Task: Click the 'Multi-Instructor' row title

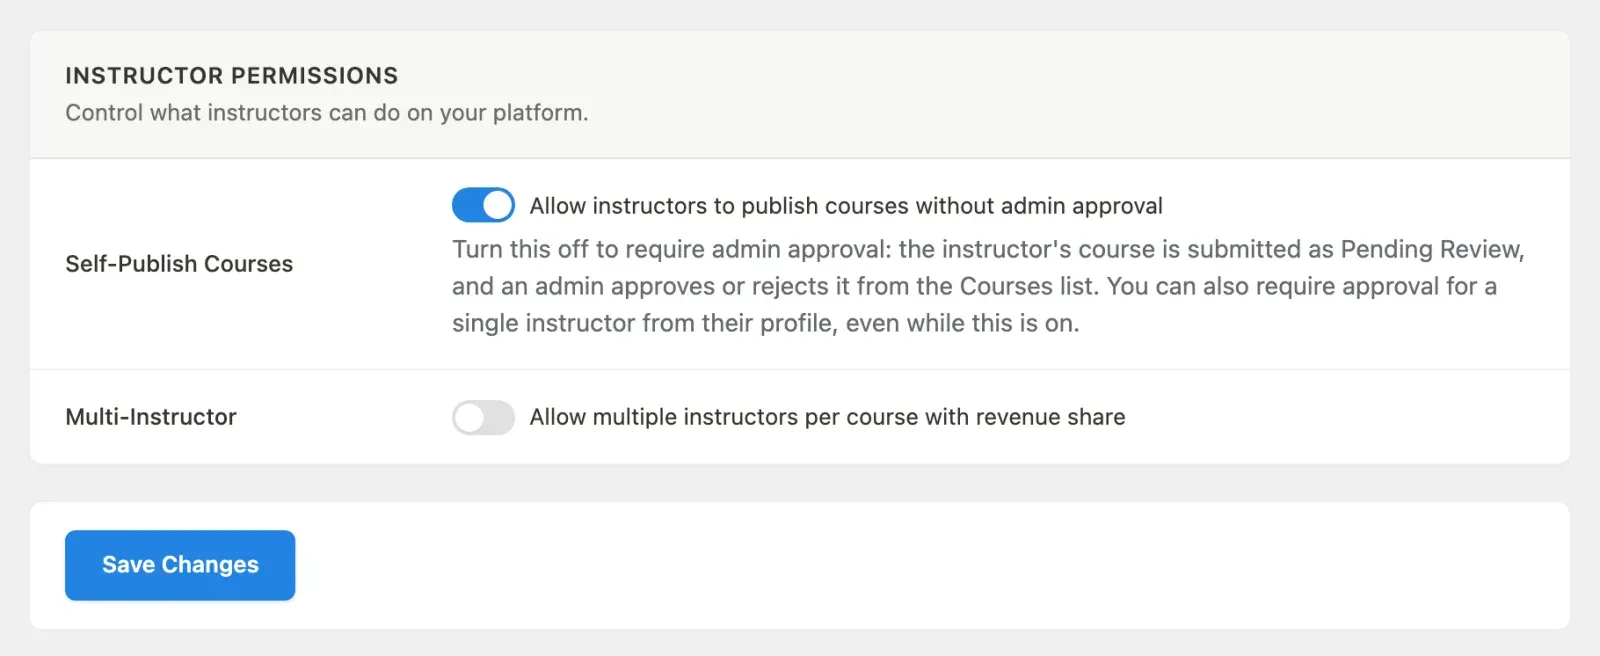Action: 151,417
